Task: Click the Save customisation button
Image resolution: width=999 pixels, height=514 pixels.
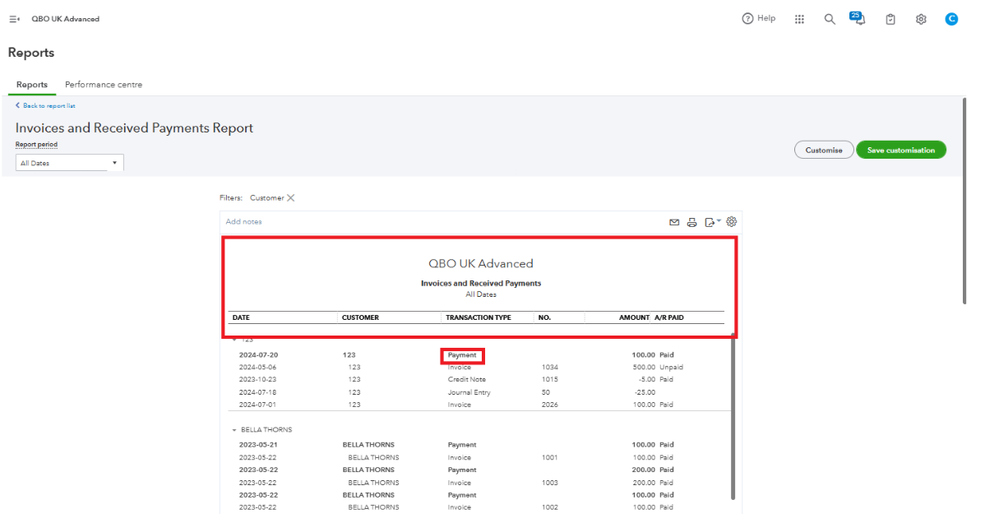Action: (x=901, y=150)
